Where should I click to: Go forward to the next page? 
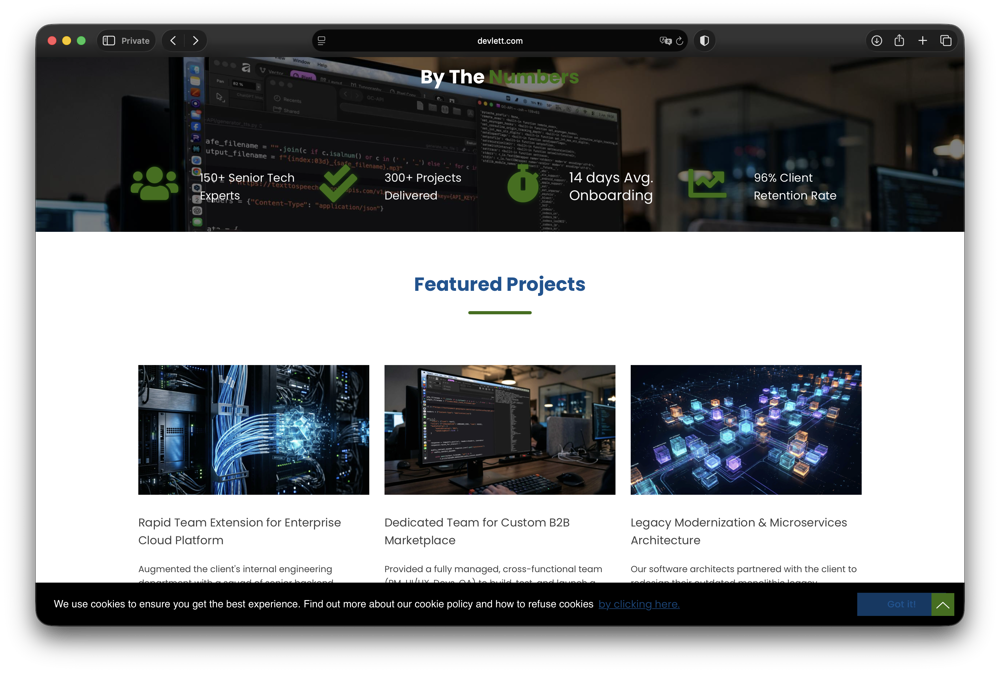(x=195, y=41)
